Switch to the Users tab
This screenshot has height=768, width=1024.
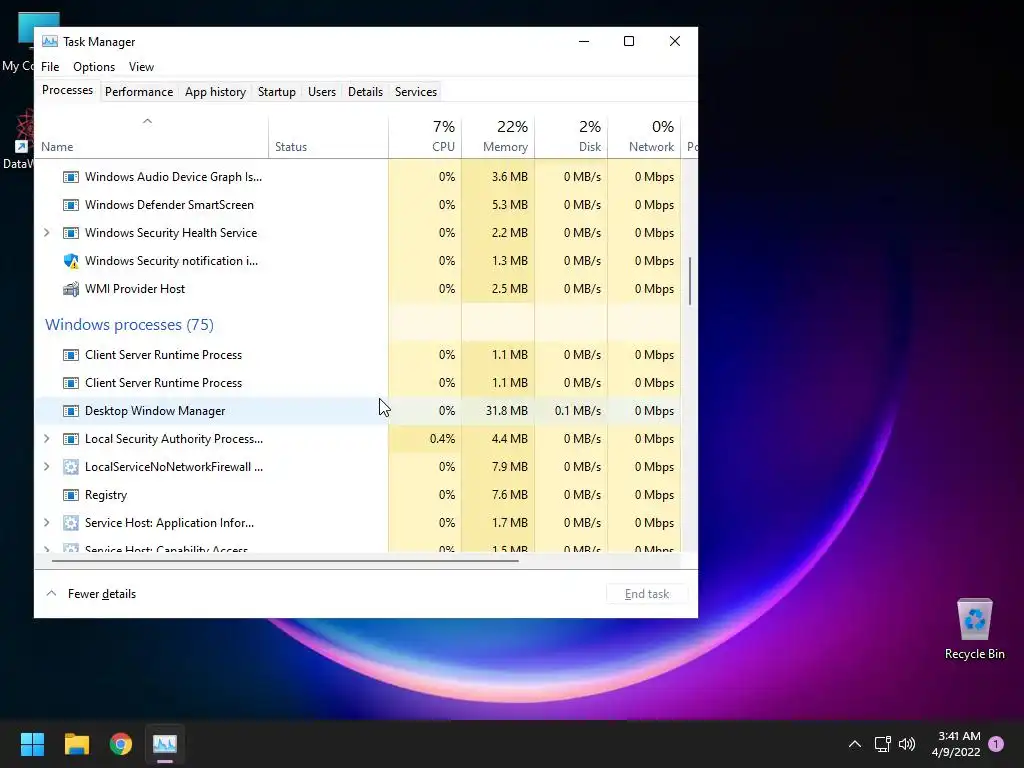tap(322, 92)
